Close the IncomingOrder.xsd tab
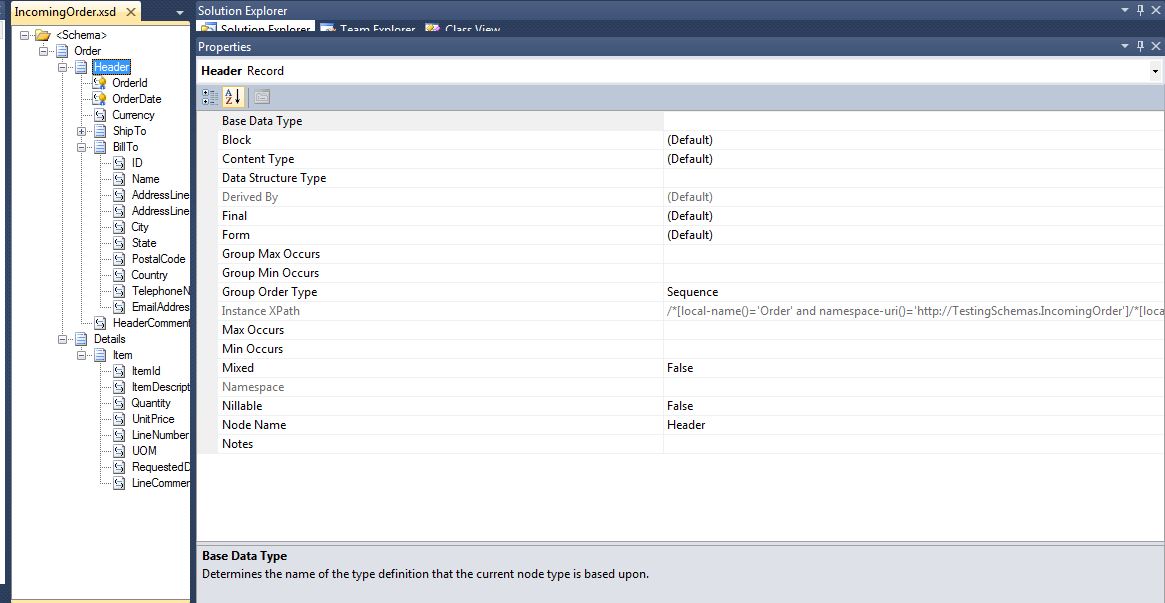The width and height of the screenshot is (1165, 603). coord(131,13)
